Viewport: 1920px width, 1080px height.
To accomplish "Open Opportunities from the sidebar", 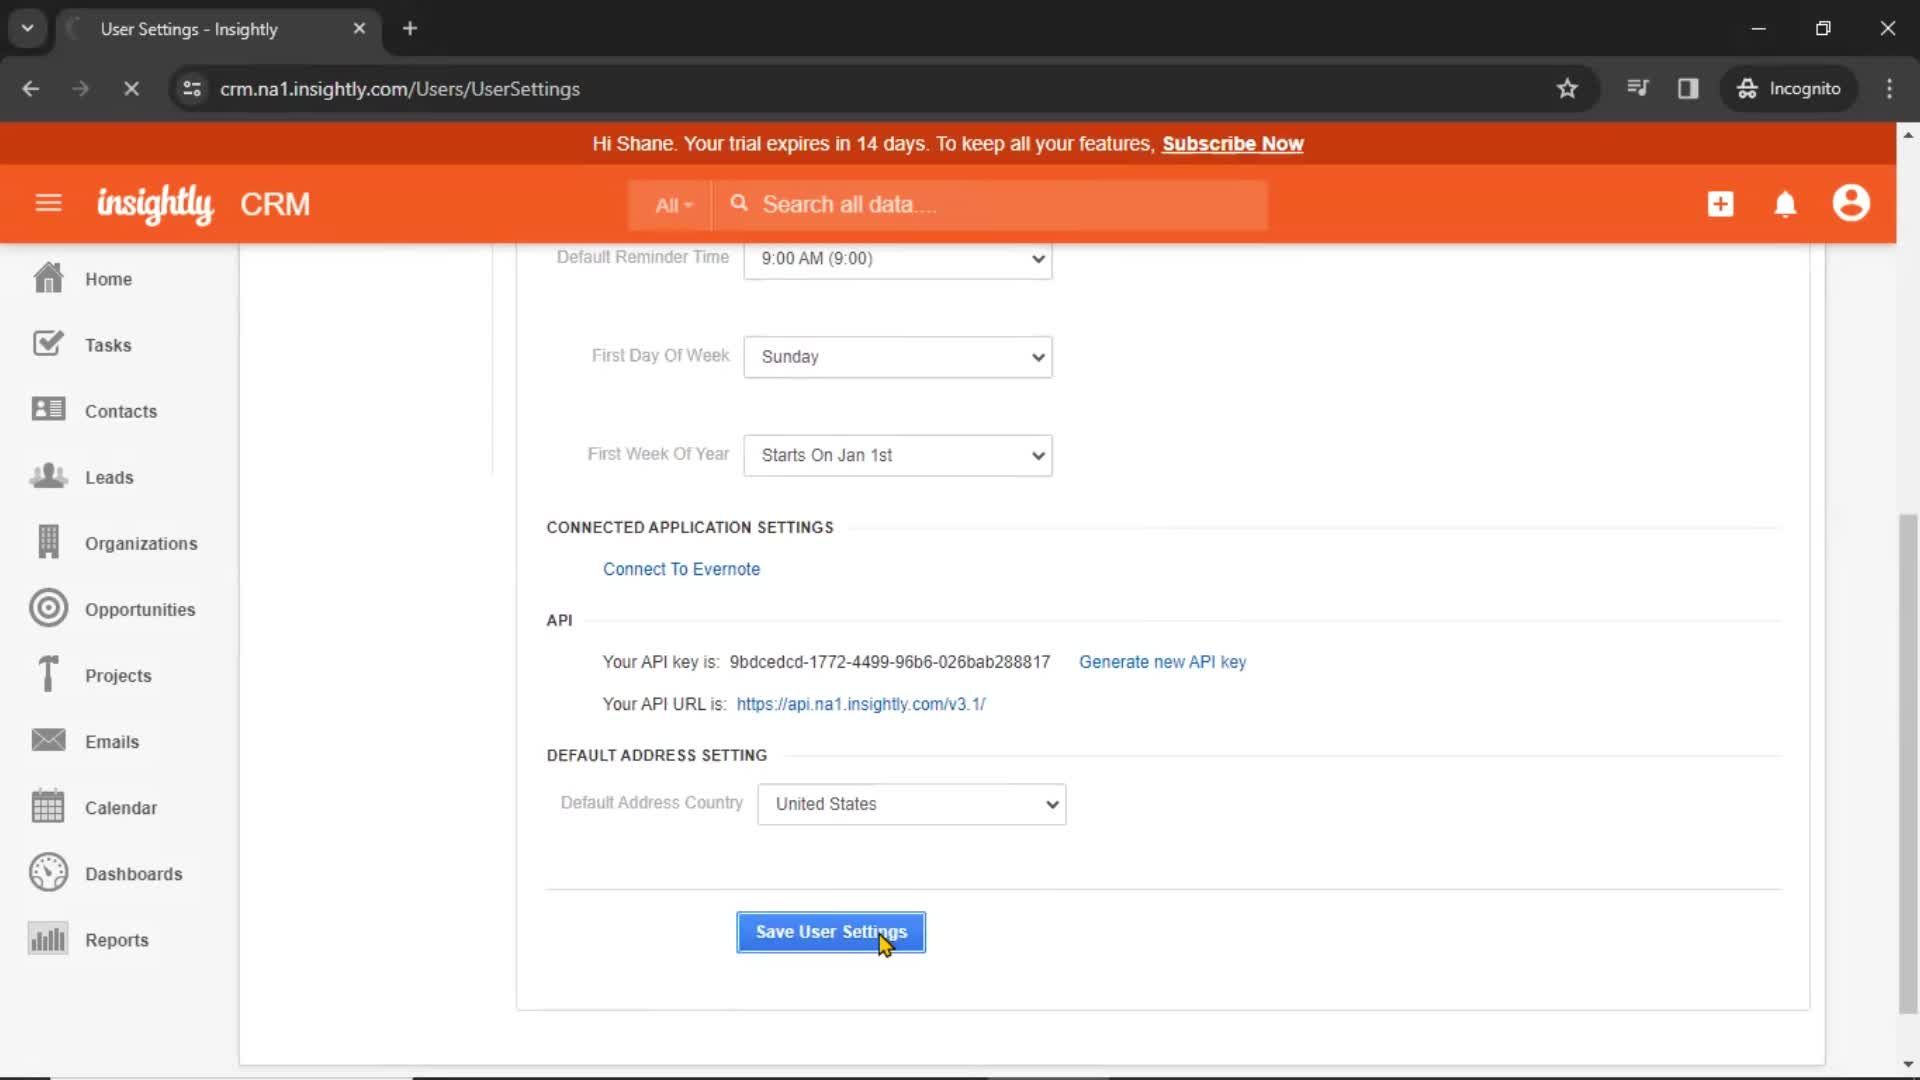I will tap(140, 609).
